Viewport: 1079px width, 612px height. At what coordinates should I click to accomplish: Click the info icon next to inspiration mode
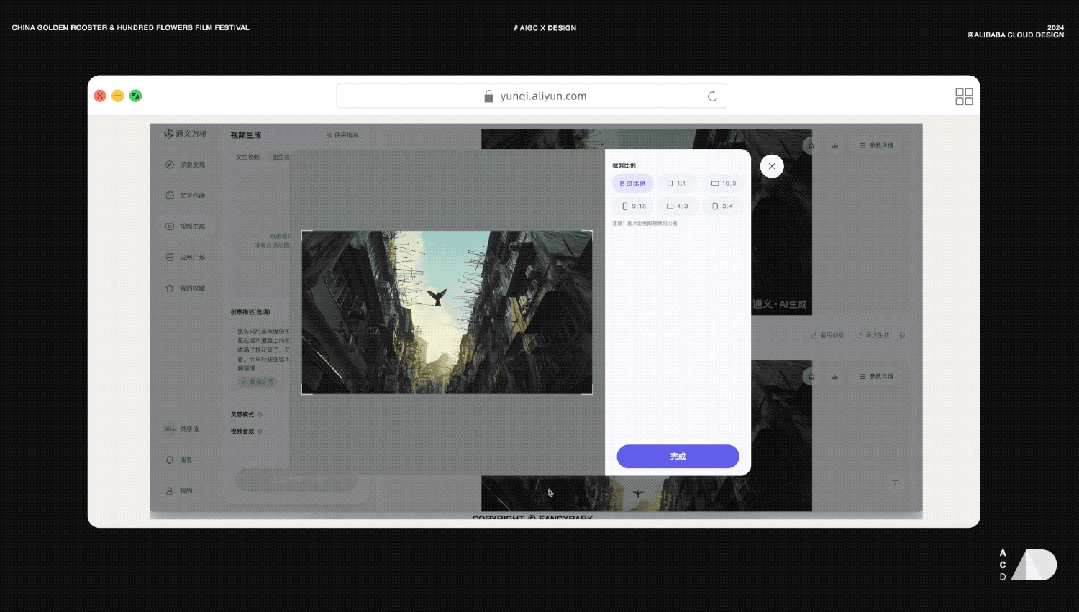click(x=260, y=414)
